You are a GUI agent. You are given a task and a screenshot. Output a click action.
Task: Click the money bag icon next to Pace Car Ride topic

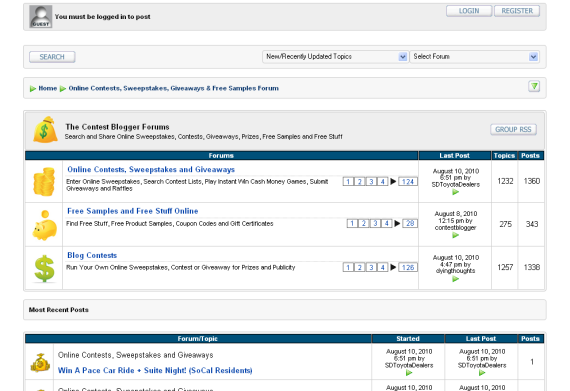tap(40, 362)
